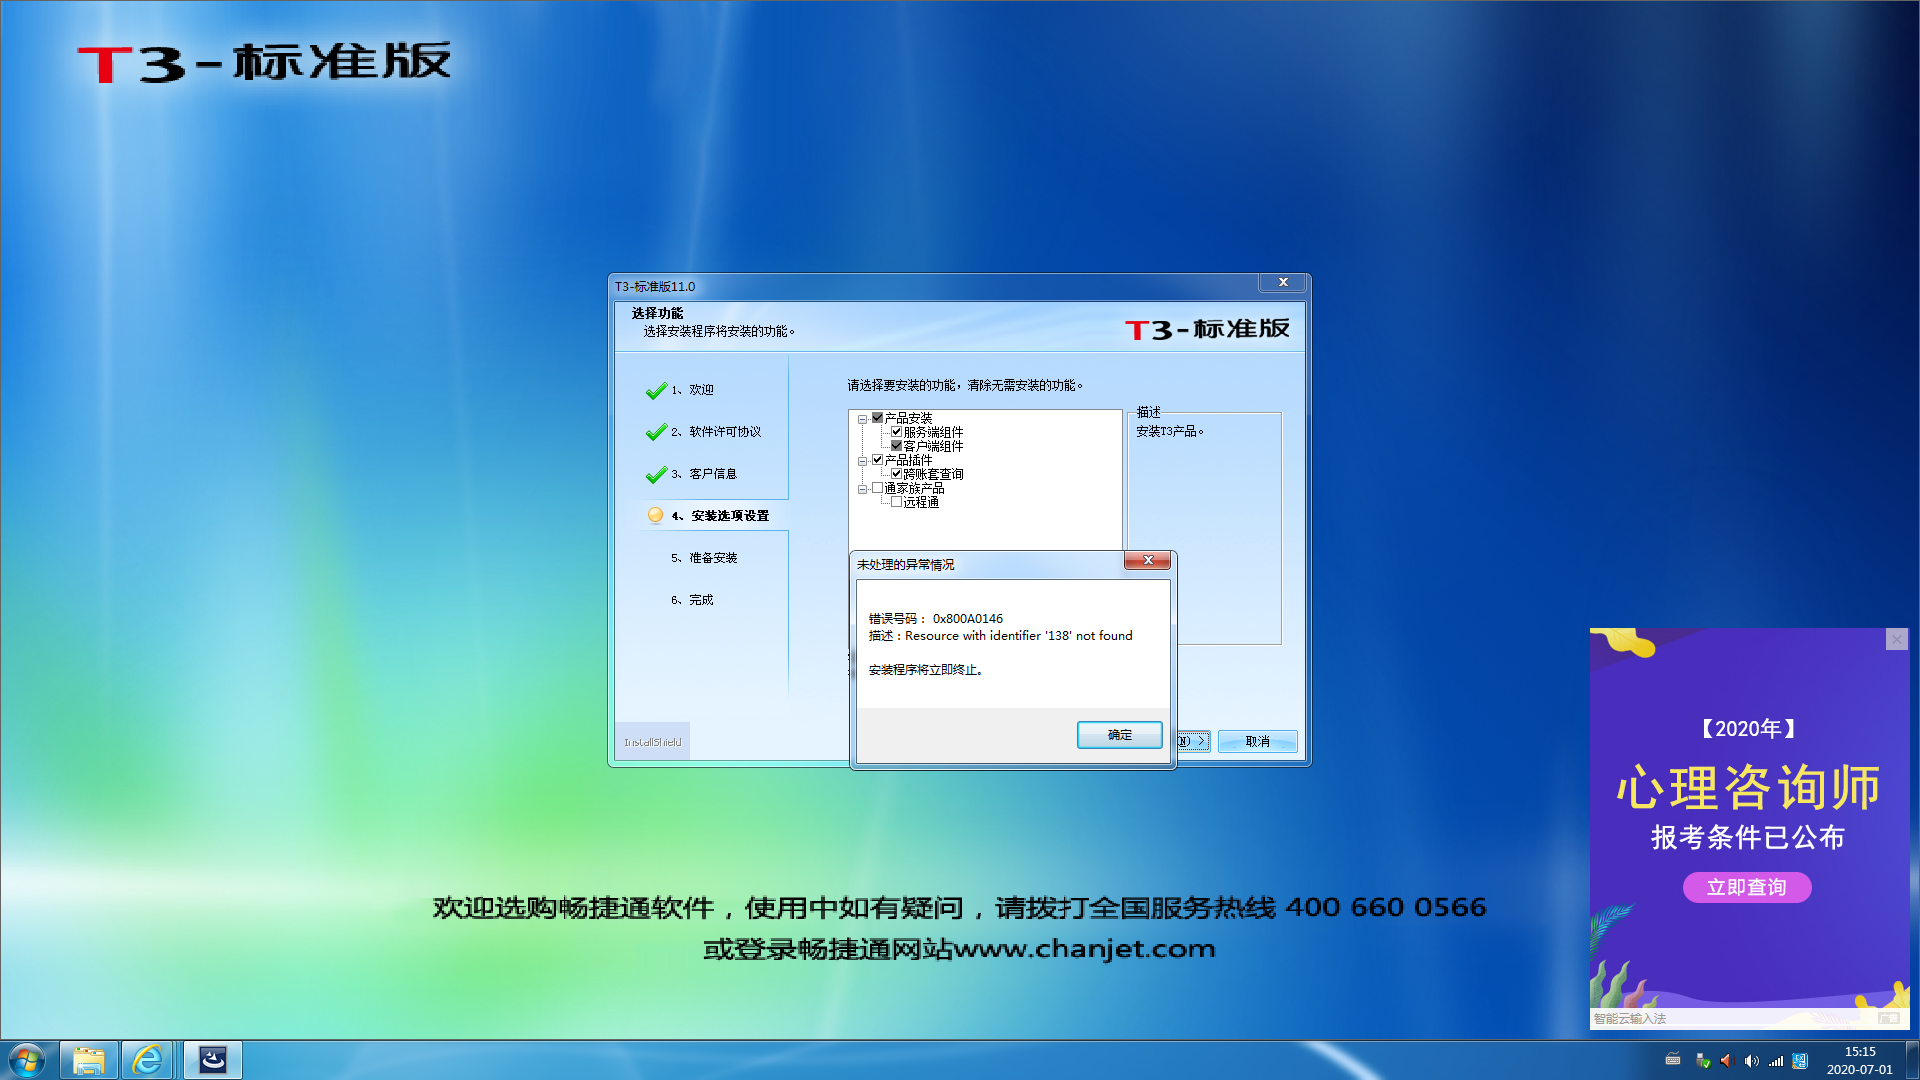The image size is (1920, 1080).
Task: Select the 远程通 tree label
Action: click(921, 502)
